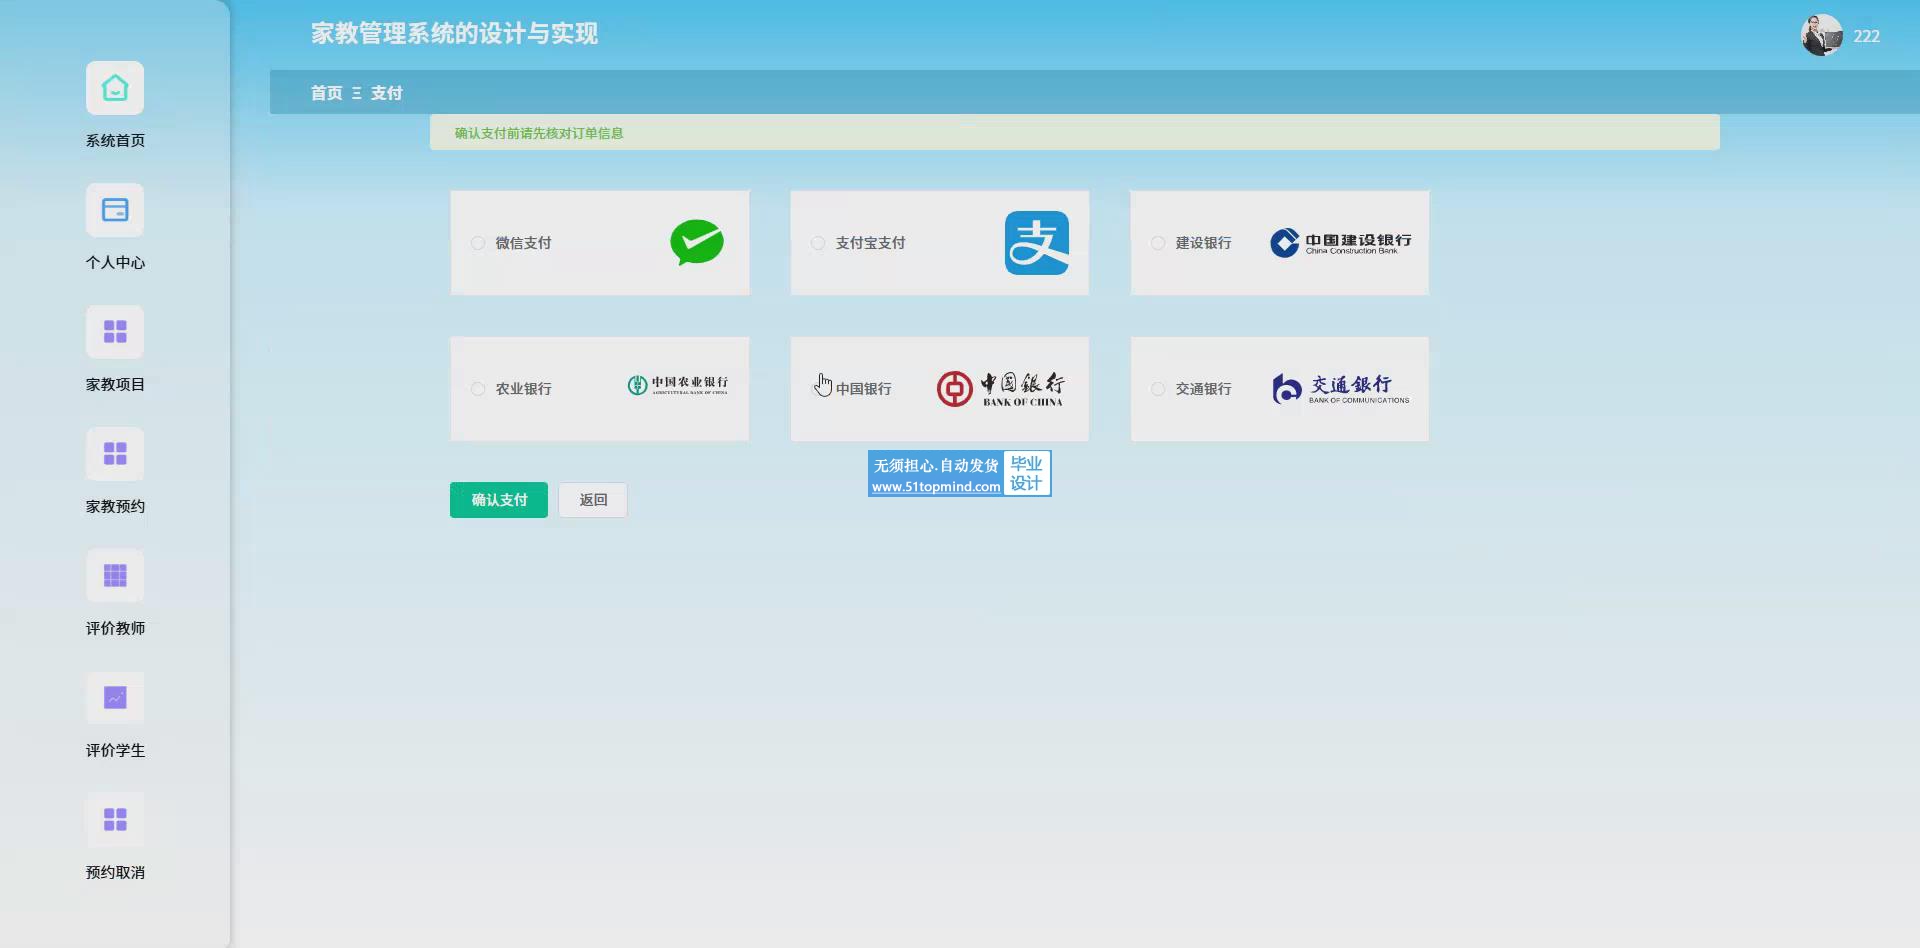Click the 个人中心 sidebar label

pos(115,263)
